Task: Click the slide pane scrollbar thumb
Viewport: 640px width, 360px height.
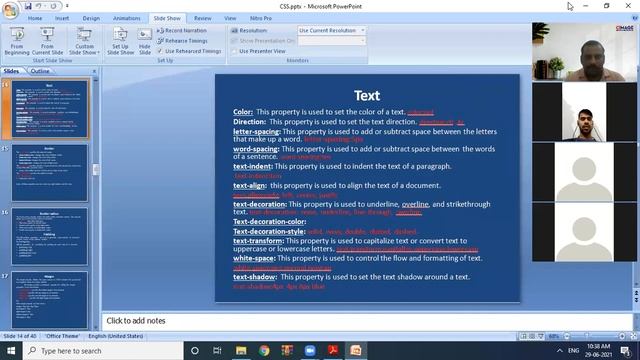Action: click(x=96, y=169)
